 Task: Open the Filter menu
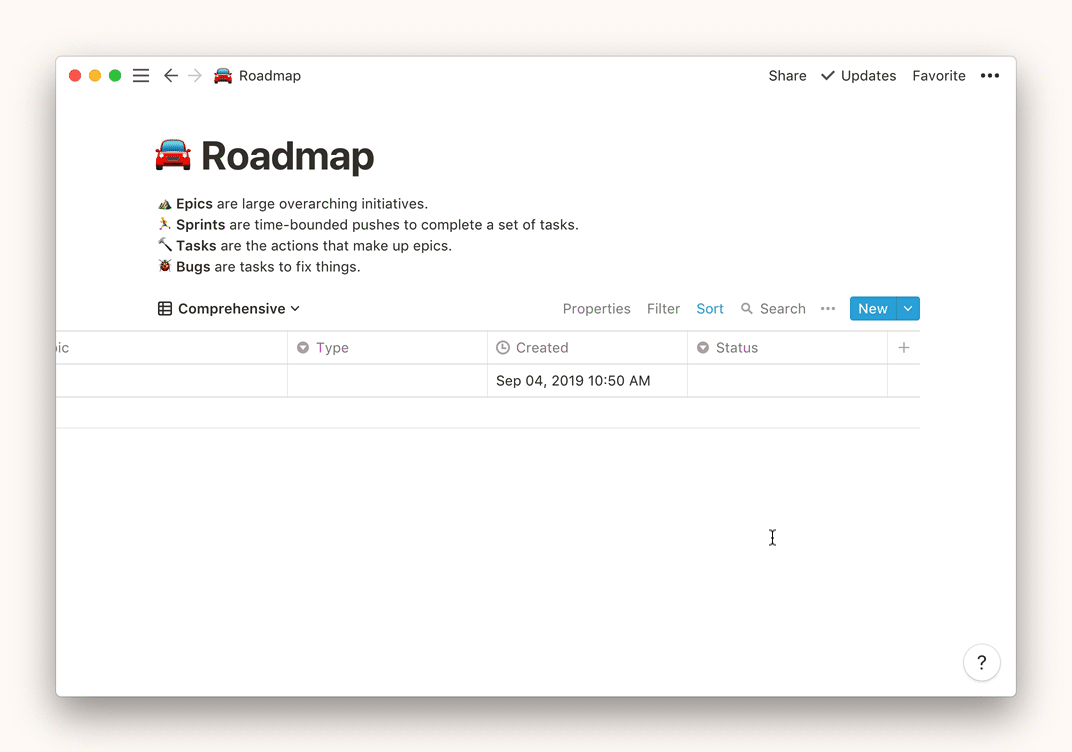[663, 309]
